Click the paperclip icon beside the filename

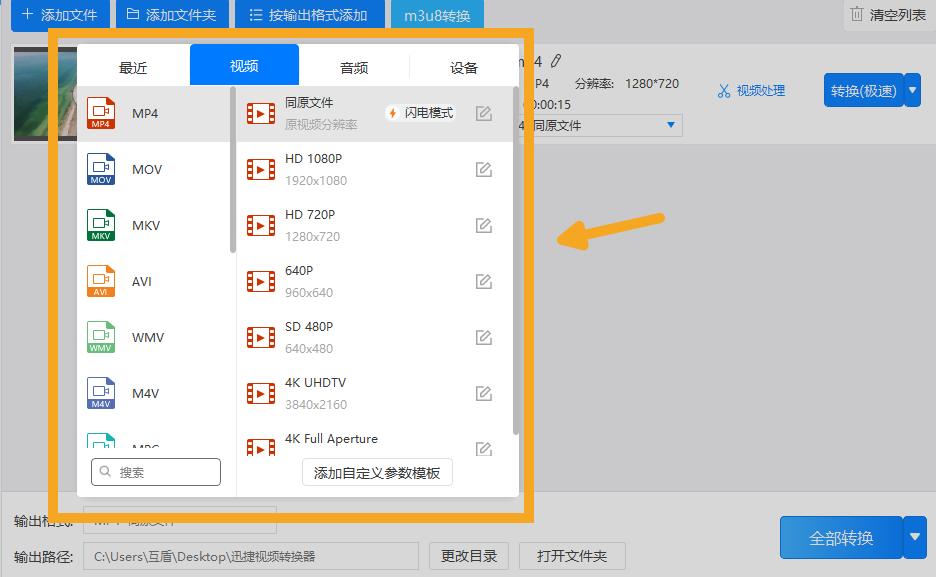(x=556, y=61)
